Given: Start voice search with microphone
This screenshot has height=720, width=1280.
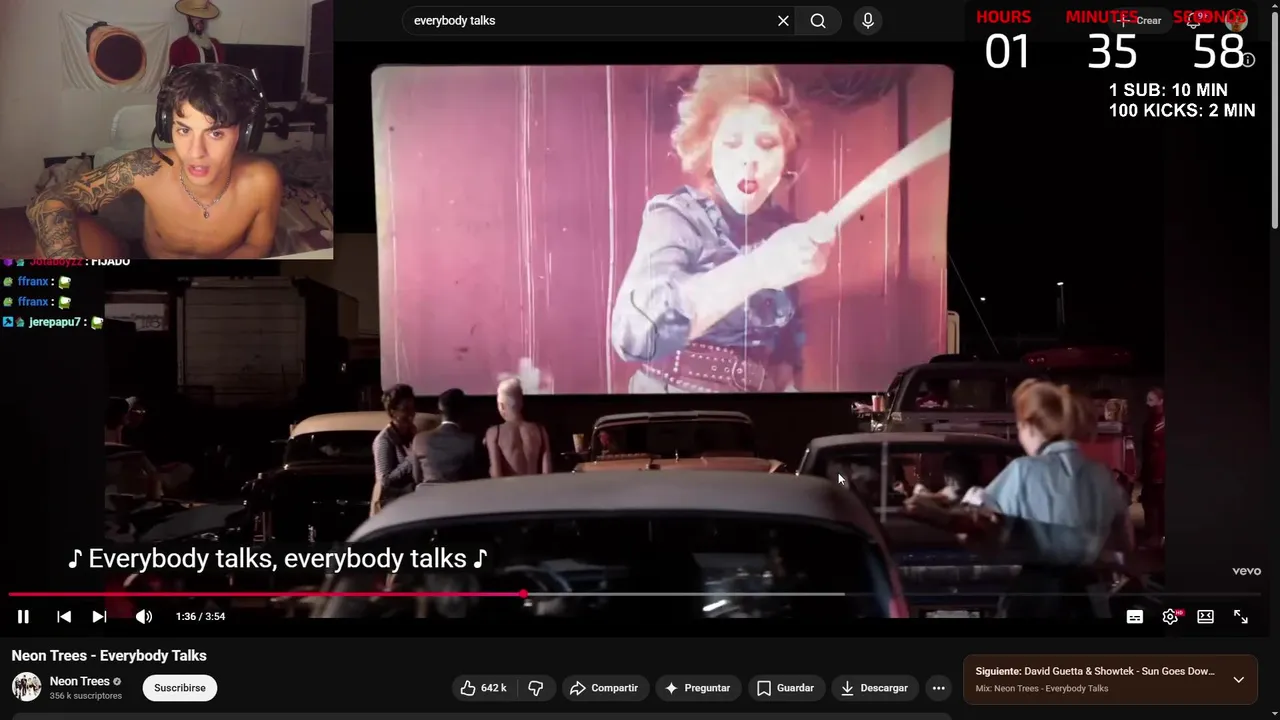Looking at the screenshot, I should 867,21.
